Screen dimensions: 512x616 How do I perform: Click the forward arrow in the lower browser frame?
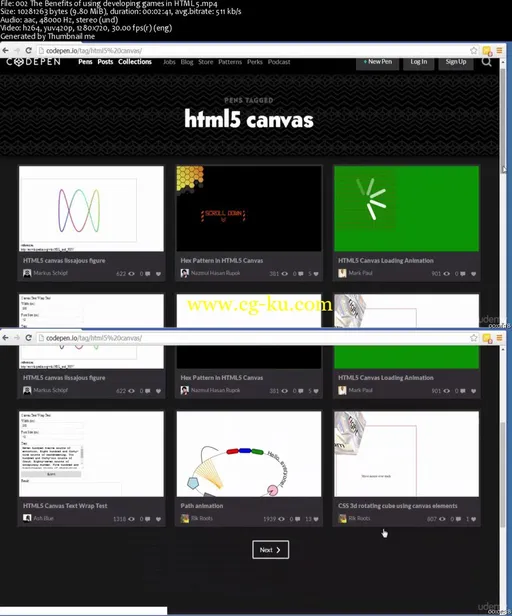(x=17, y=337)
